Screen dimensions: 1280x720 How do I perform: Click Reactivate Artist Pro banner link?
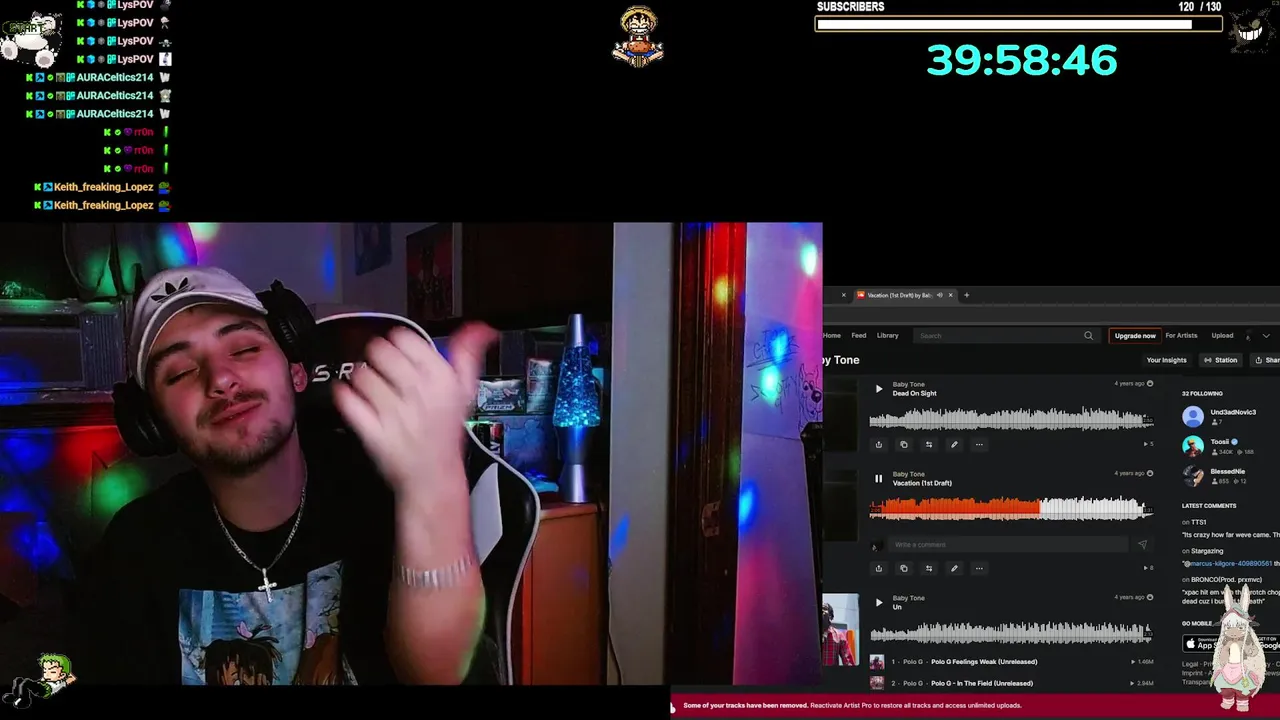(916, 705)
